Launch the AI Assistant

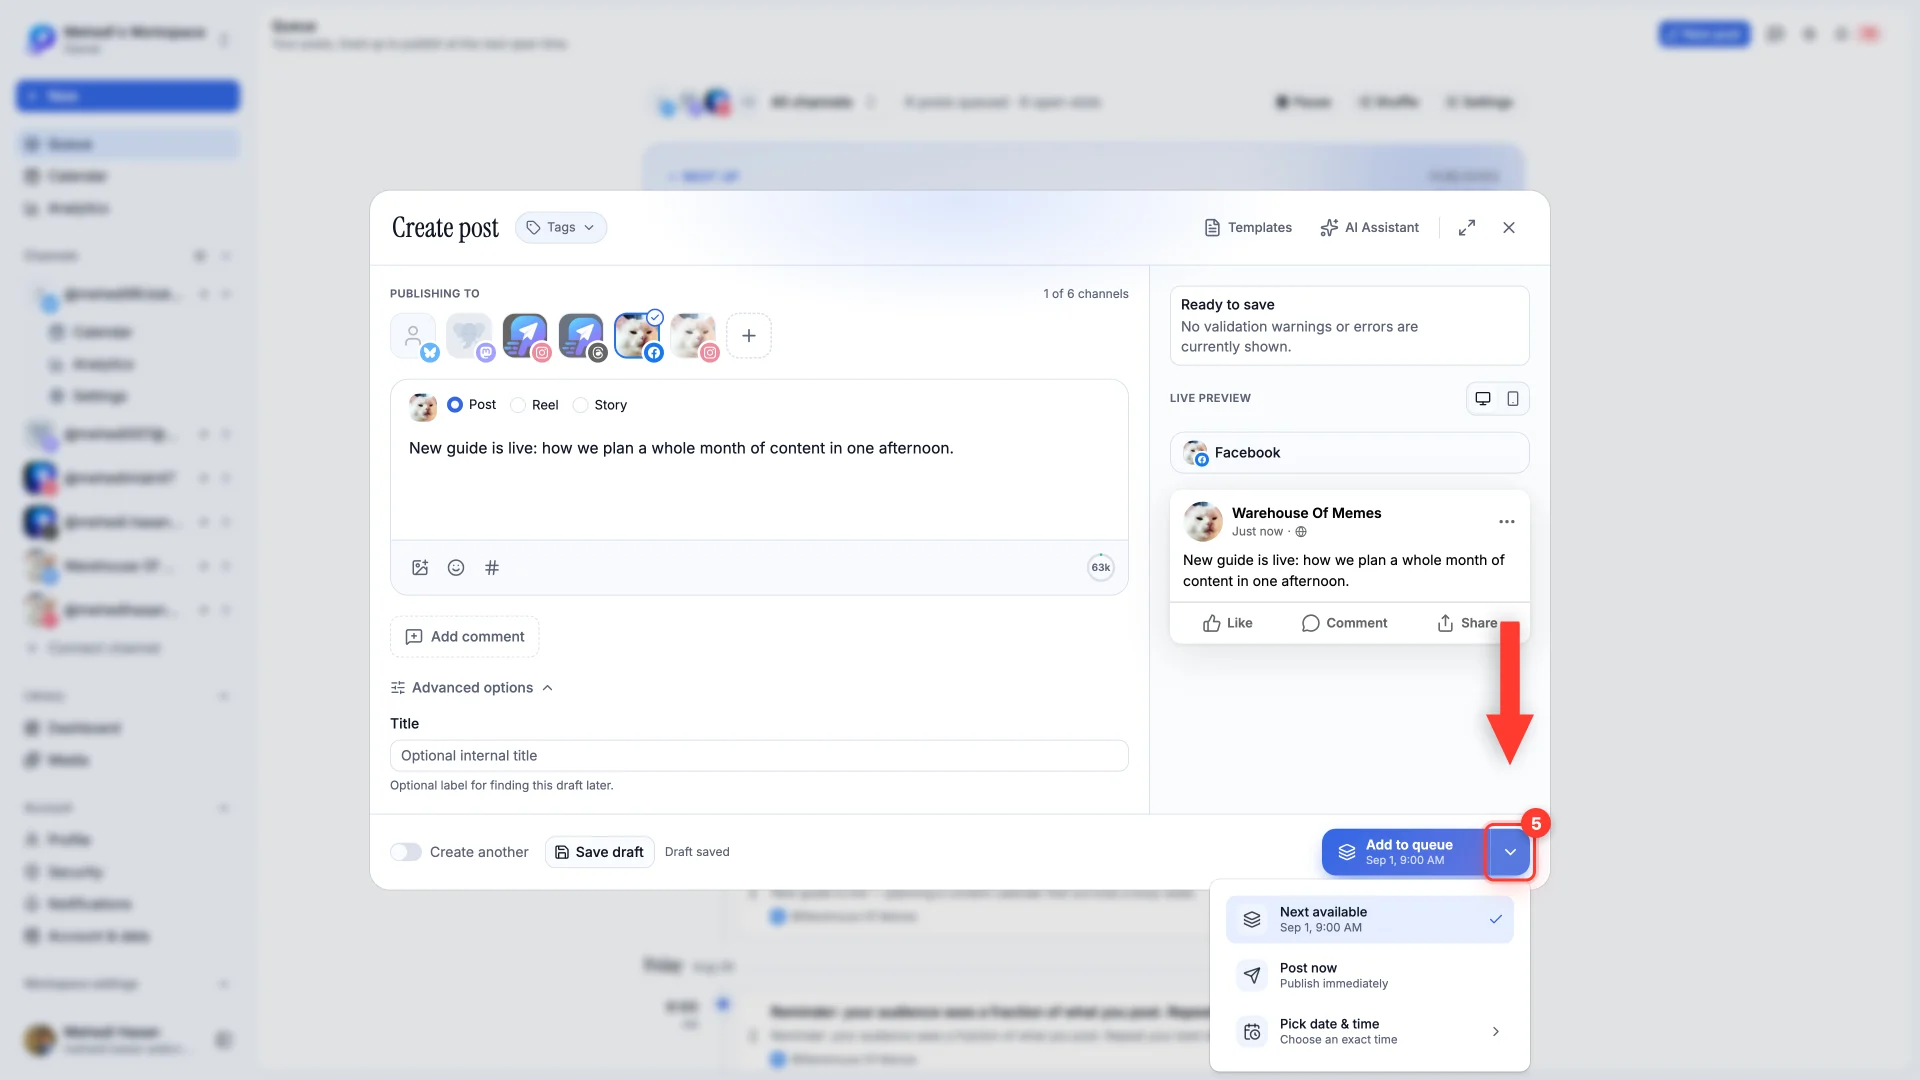1369,228
